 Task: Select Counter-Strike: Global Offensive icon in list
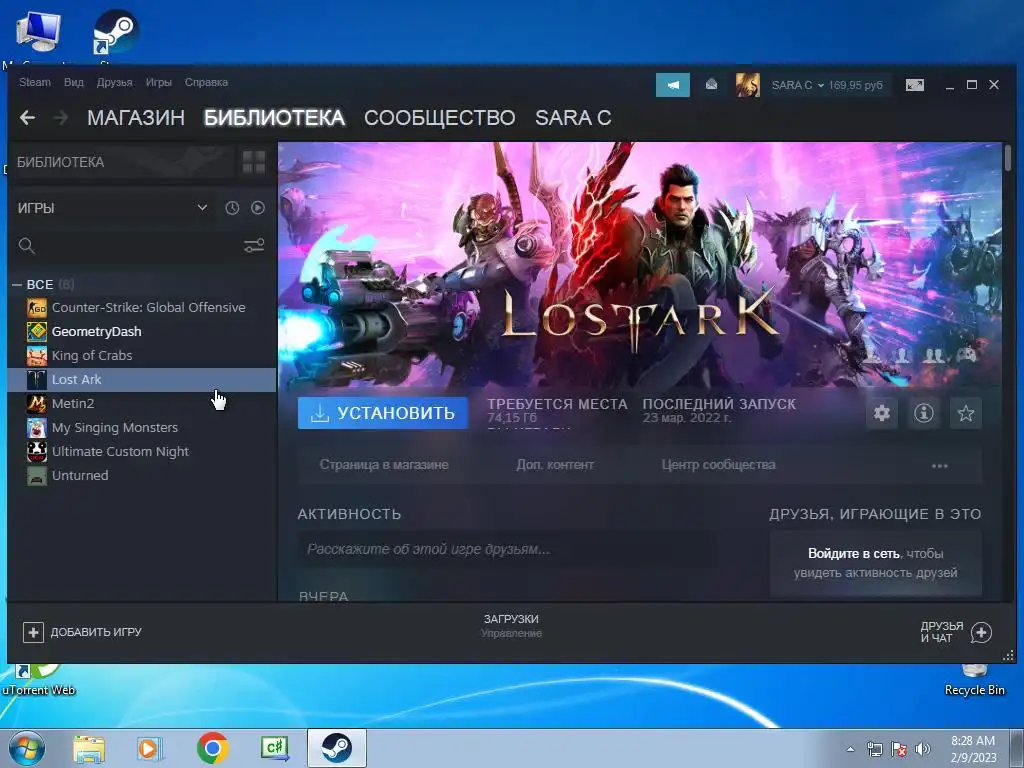pyautogui.click(x=37, y=308)
